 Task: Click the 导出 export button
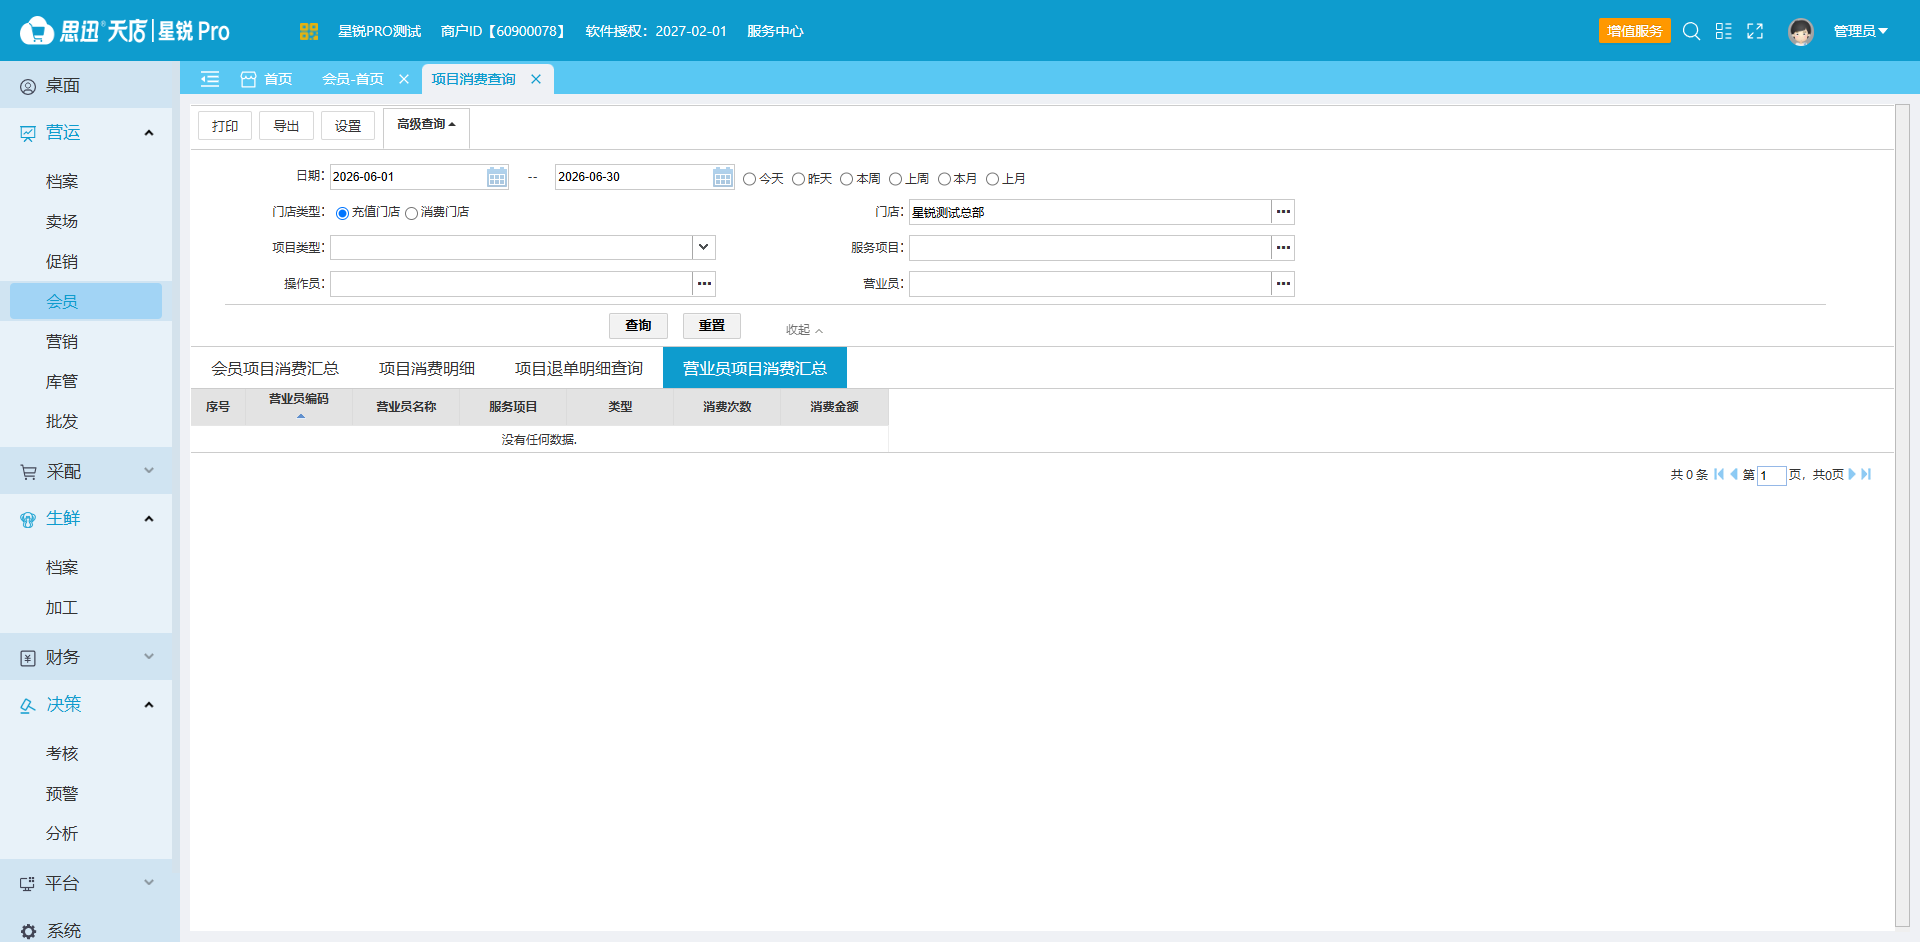pos(286,126)
